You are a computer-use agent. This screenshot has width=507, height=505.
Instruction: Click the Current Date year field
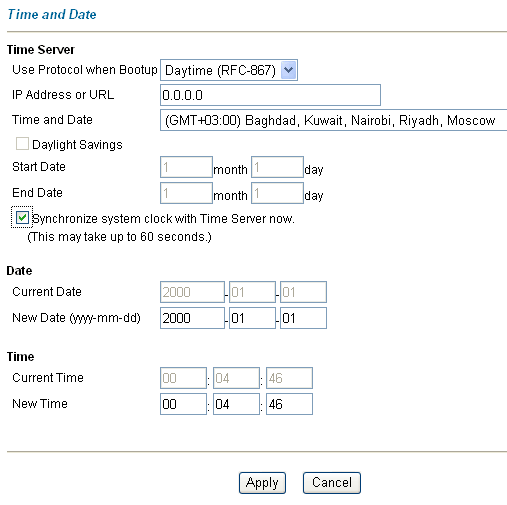click(x=192, y=292)
